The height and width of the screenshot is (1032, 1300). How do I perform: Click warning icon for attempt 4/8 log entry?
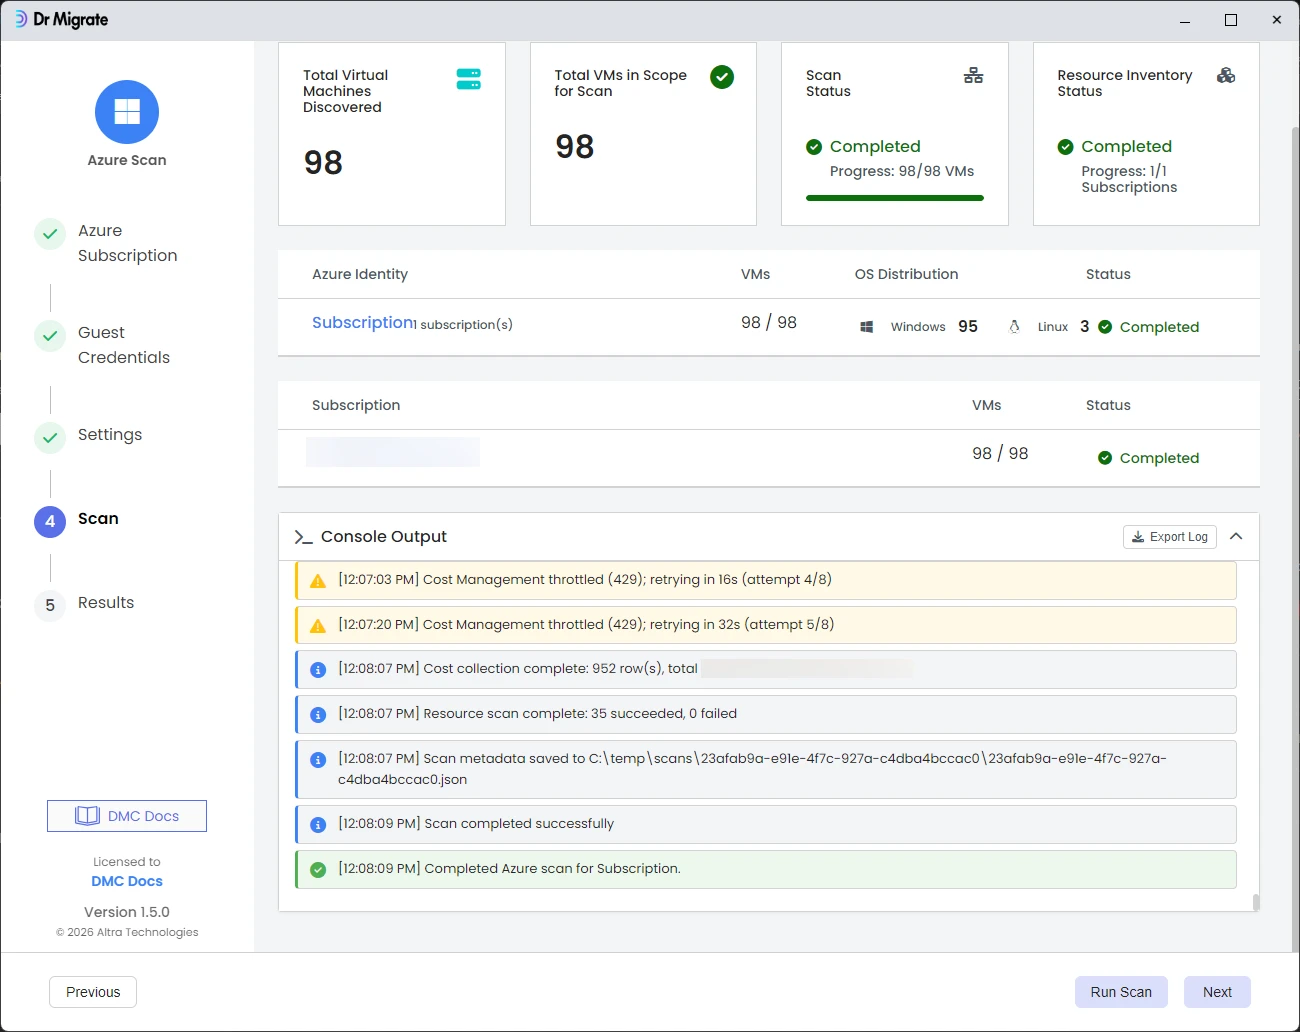coord(318,581)
